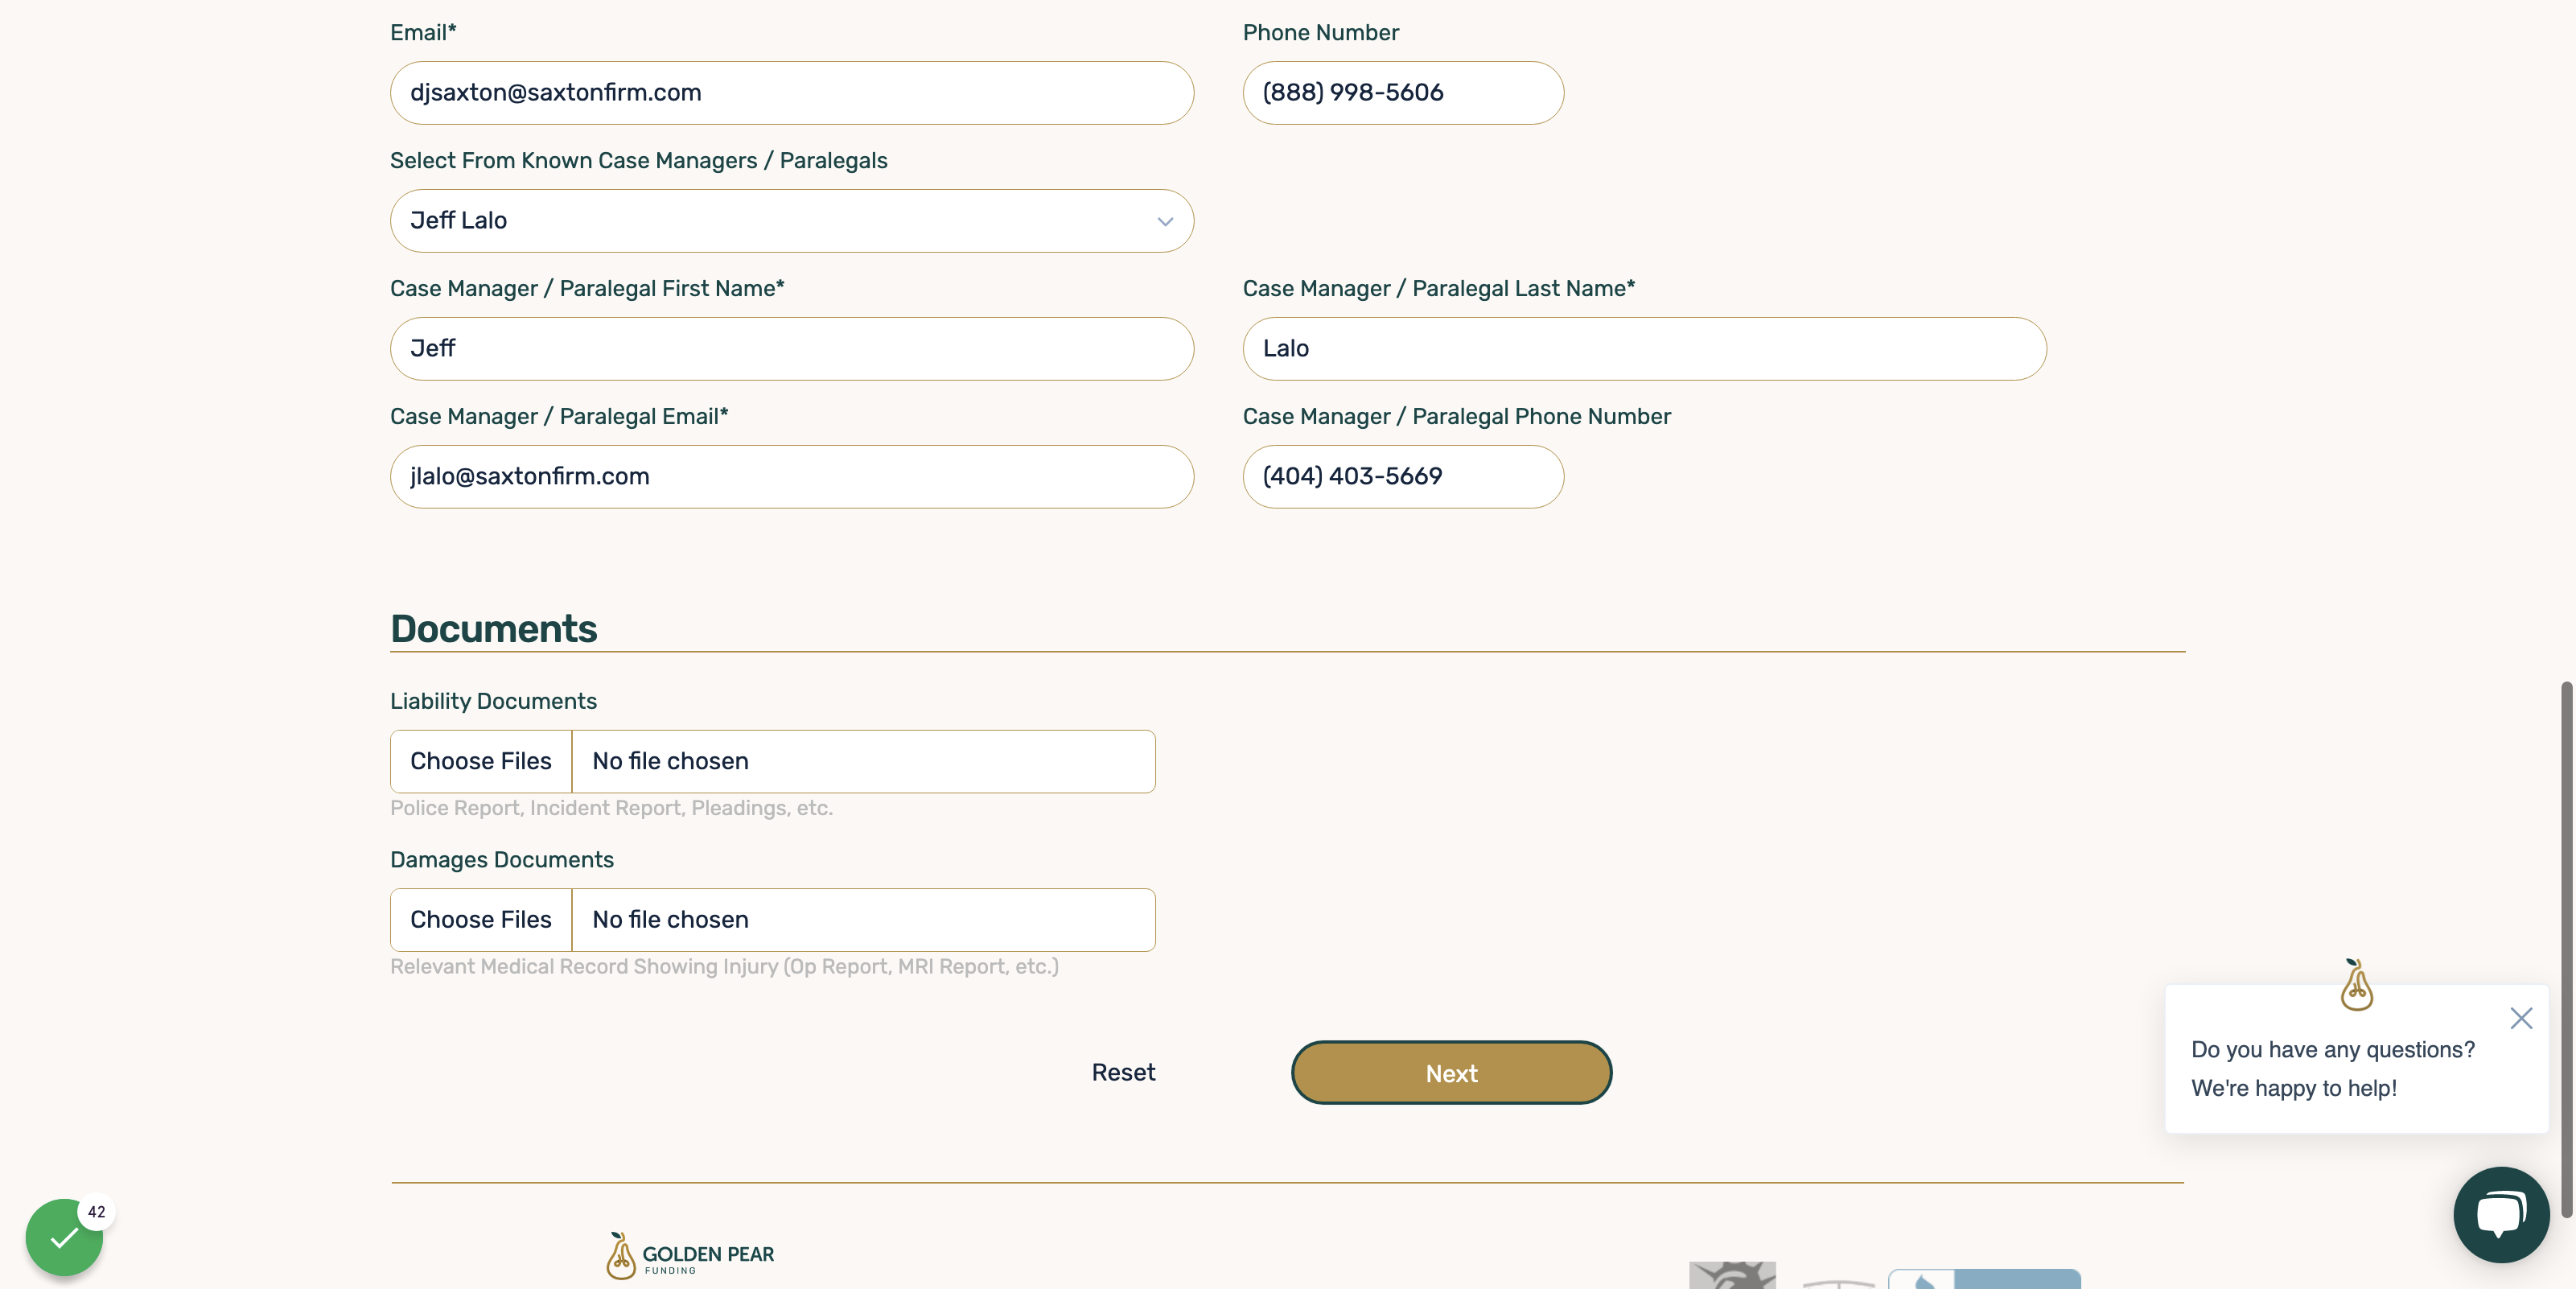Viewport: 2576px width, 1289px height.
Task: Open the chat bubble widget icon
Action: pos(2501,1214)
